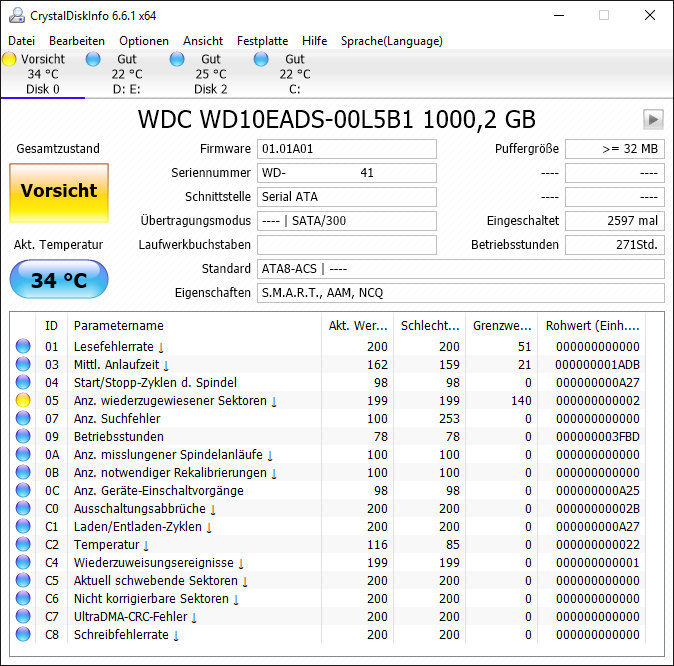Click the Parametername column header
The width and height of the screenshot is (674, 666).
pyautogui.click(x=194, y=325)
